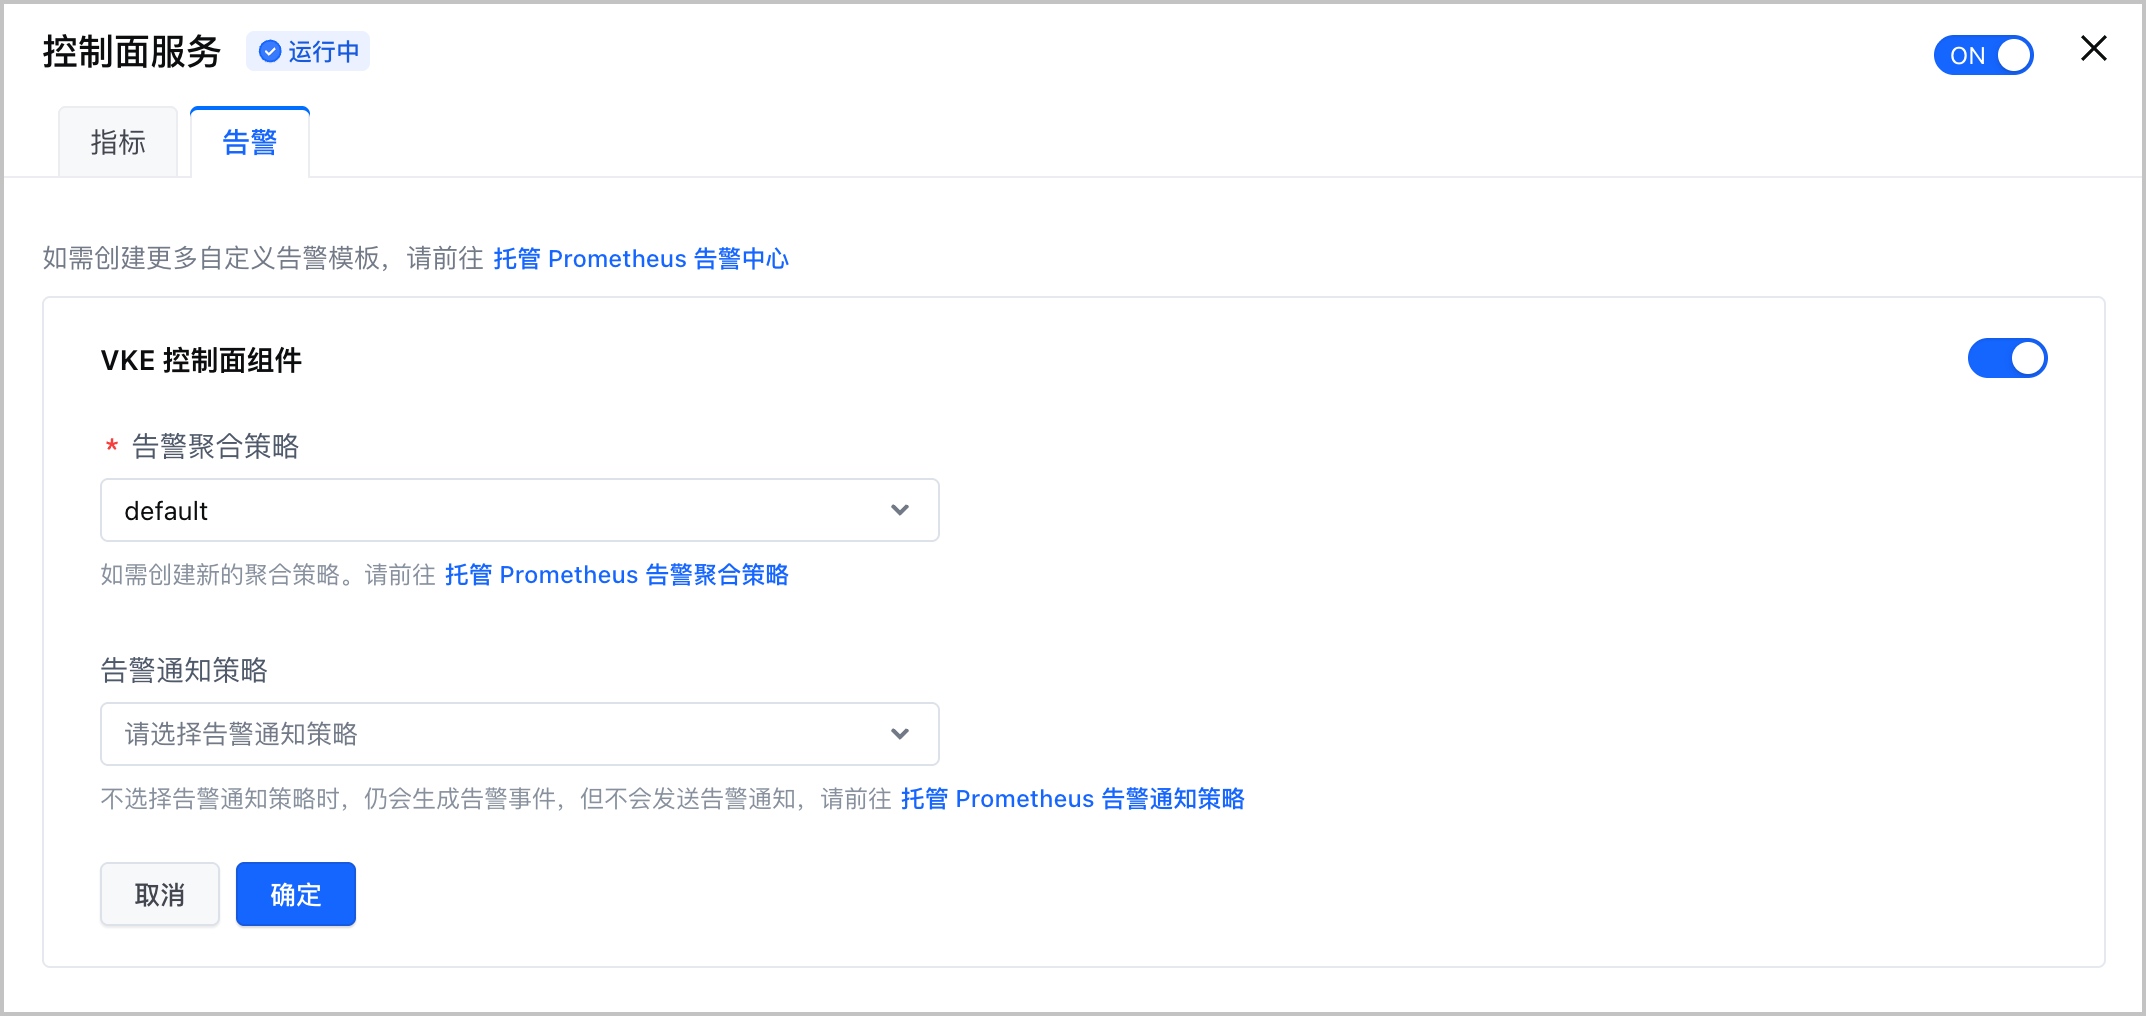Click the 取消 button

(x=160, y=894)
